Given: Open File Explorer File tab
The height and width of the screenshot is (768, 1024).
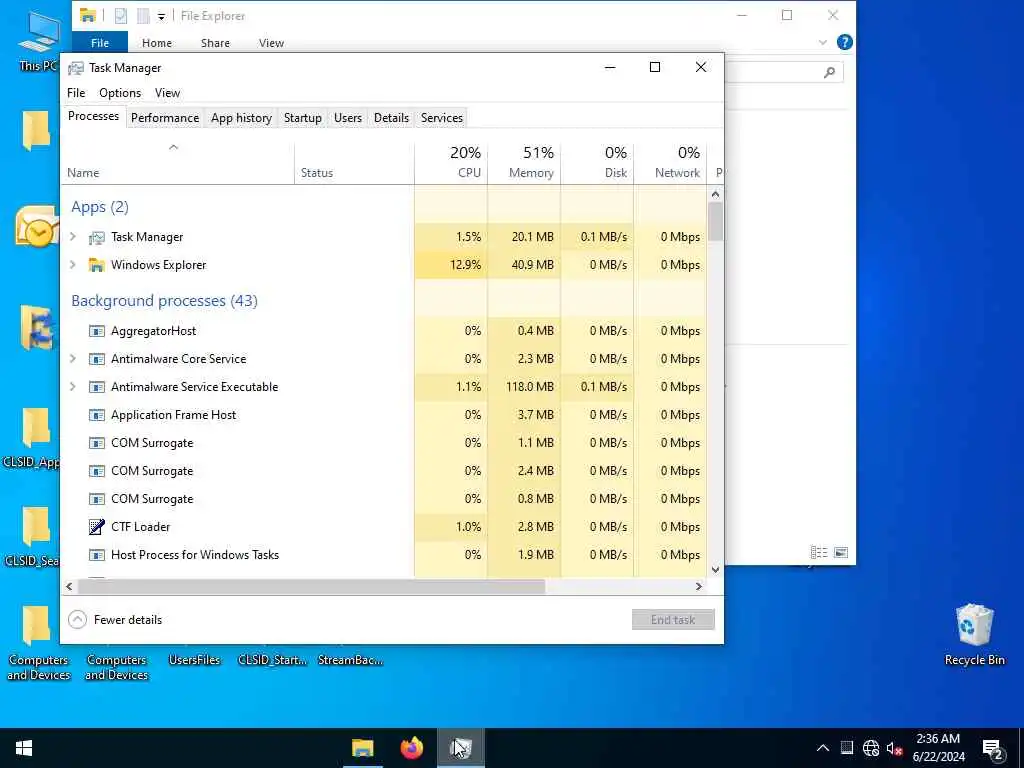Looking at the screenshot, I should (100, 43).
